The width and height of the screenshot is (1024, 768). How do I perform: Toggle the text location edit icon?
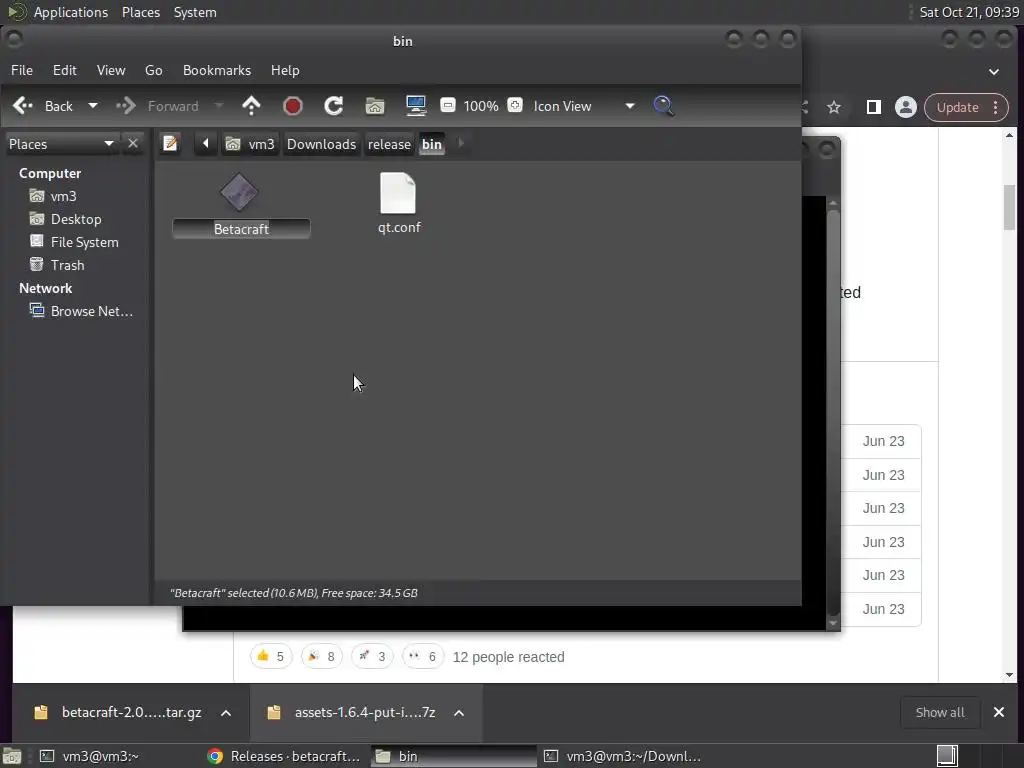[170, 143]
